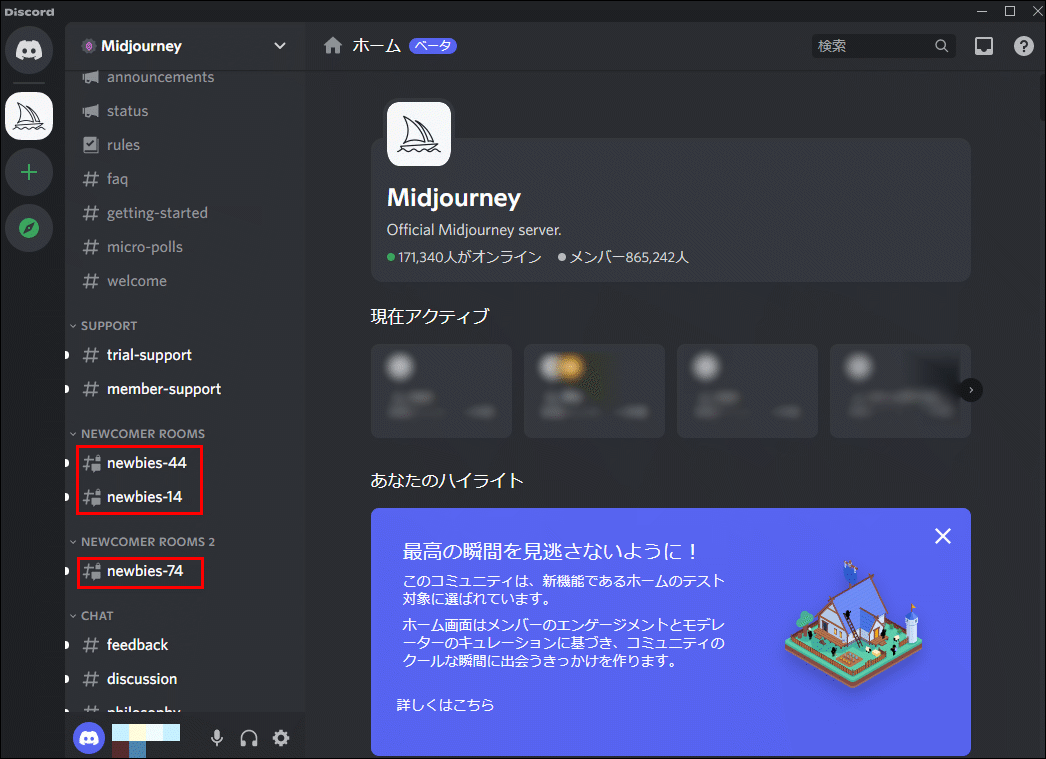Collapse the NEWCOMER ROOMS 2 category
Image resolution: width=1046 pixels, height=759 pixels.
click(143, 542)
